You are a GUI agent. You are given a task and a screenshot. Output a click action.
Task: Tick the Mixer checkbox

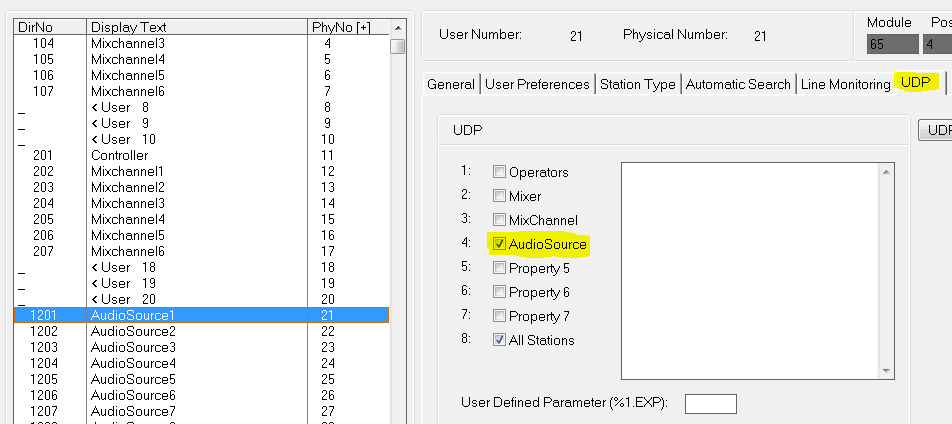tap(500, 196)
